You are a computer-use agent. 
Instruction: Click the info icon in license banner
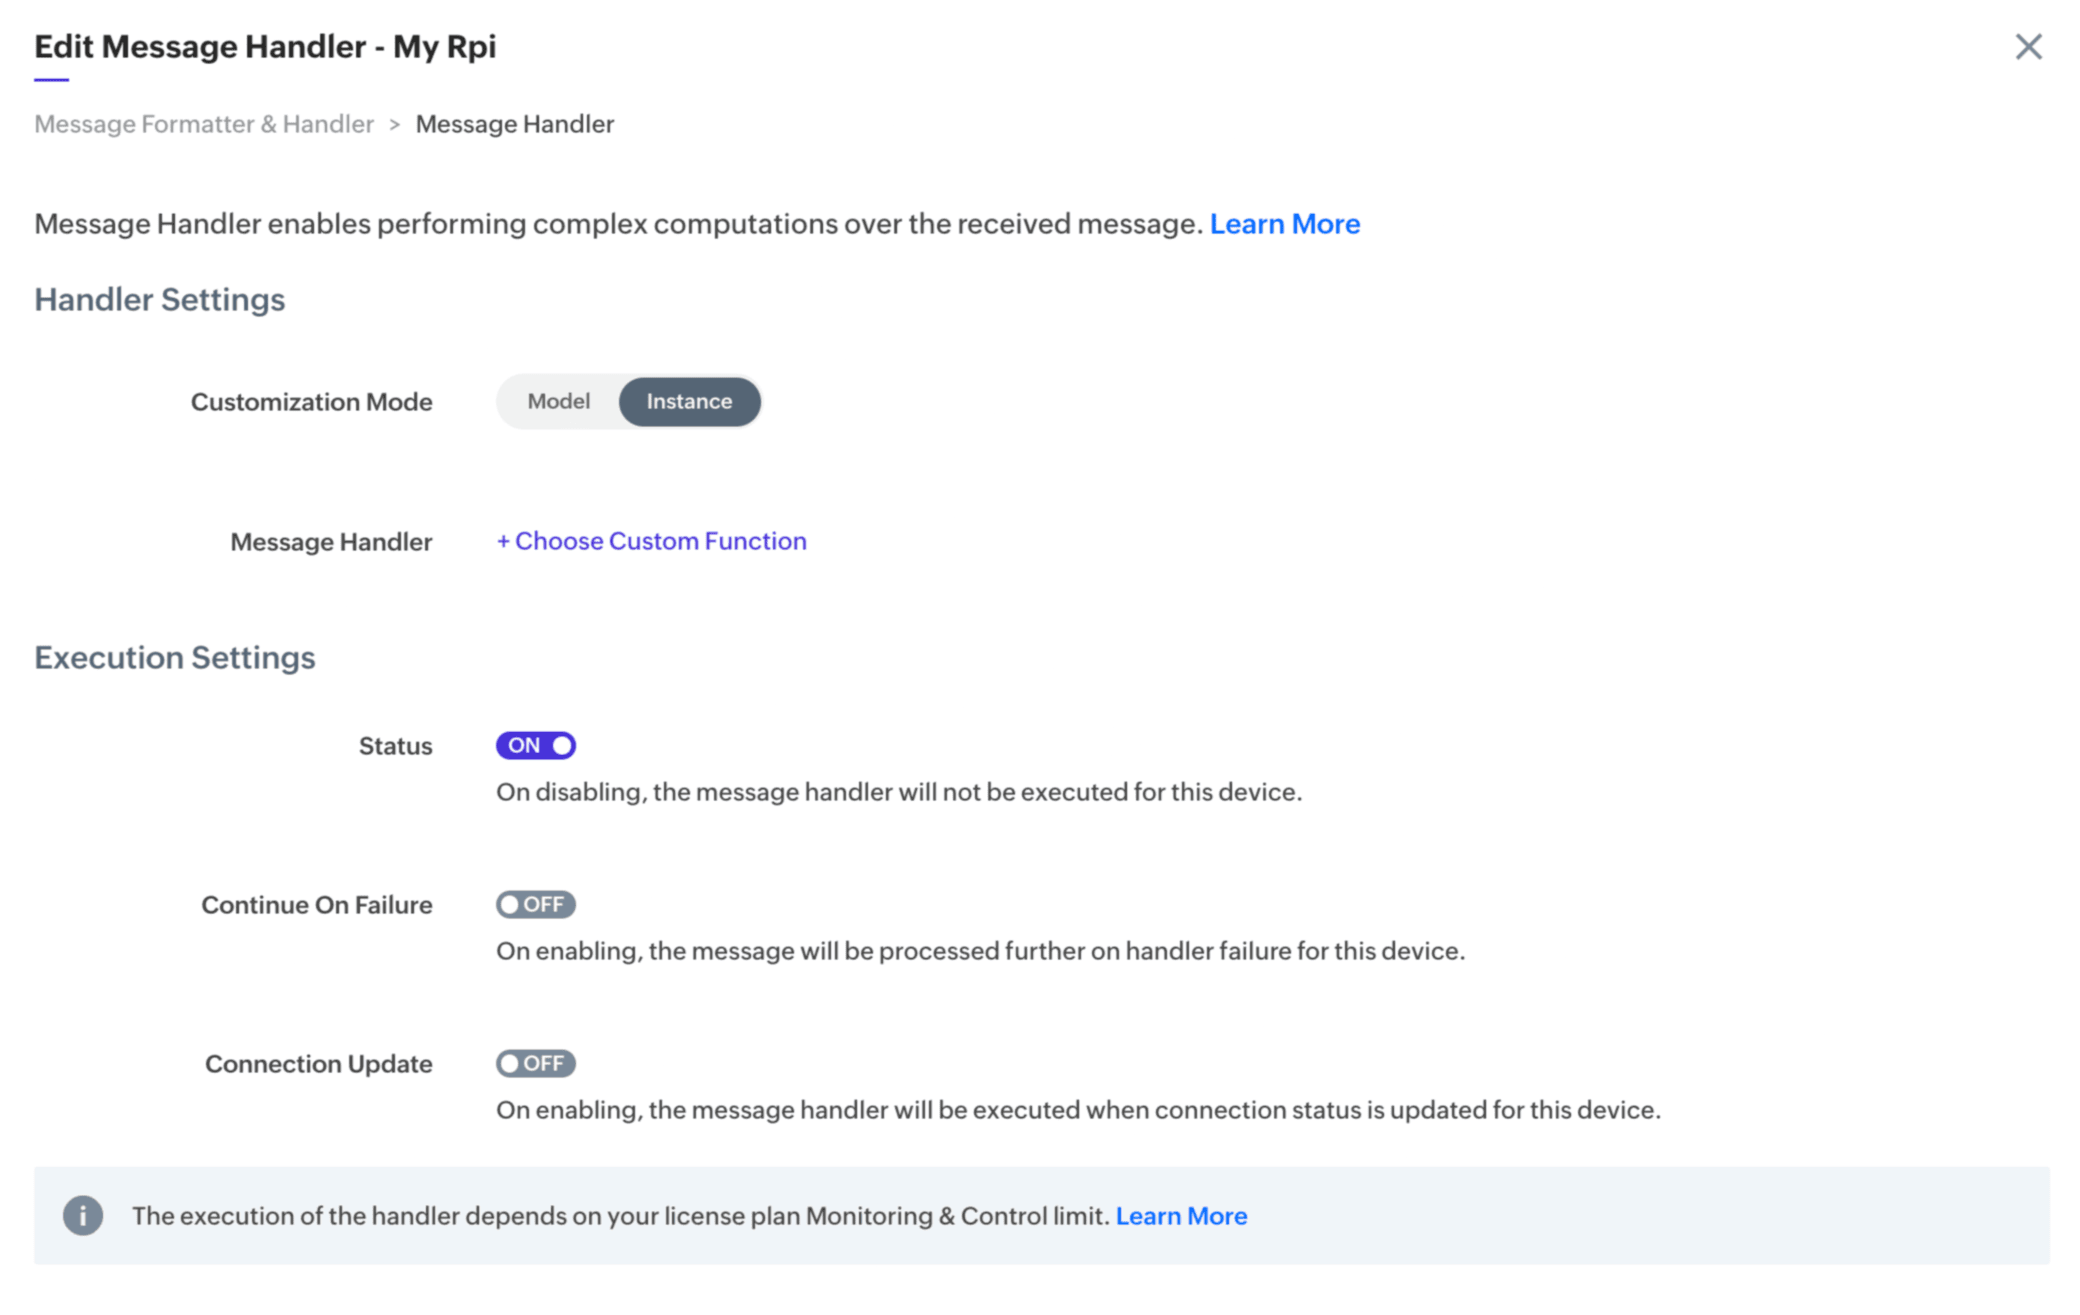point(83,1215)
